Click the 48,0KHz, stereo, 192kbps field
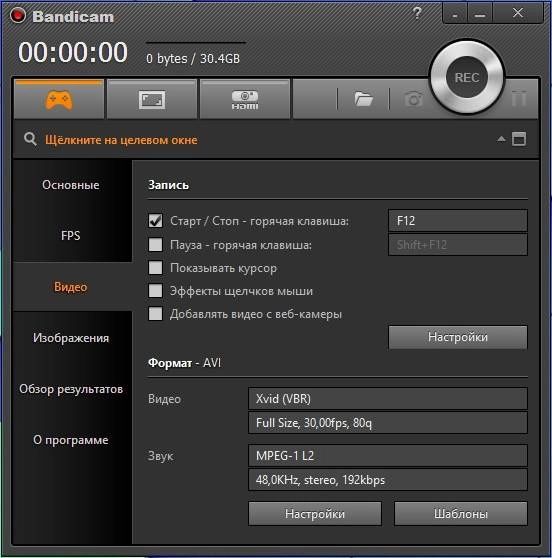Viewport: 552px width, 558px height. point(388,480)
